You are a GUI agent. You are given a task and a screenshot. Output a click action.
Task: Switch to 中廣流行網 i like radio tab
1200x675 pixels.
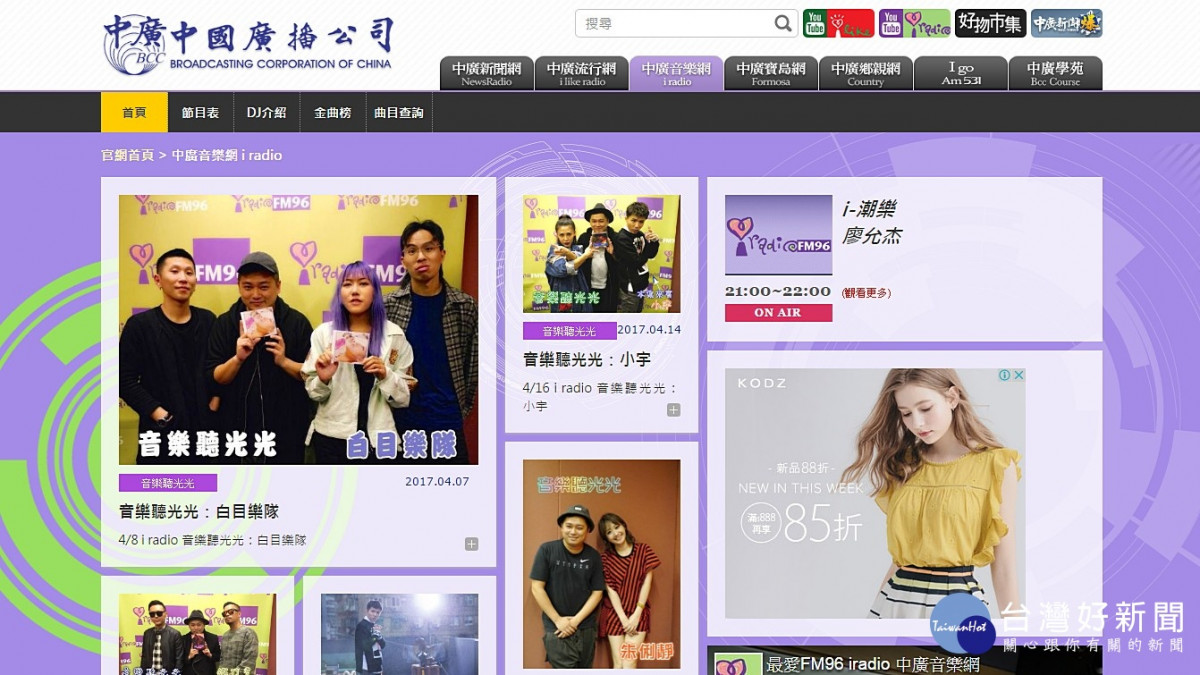pyautogui.click(x=582, y=73)
